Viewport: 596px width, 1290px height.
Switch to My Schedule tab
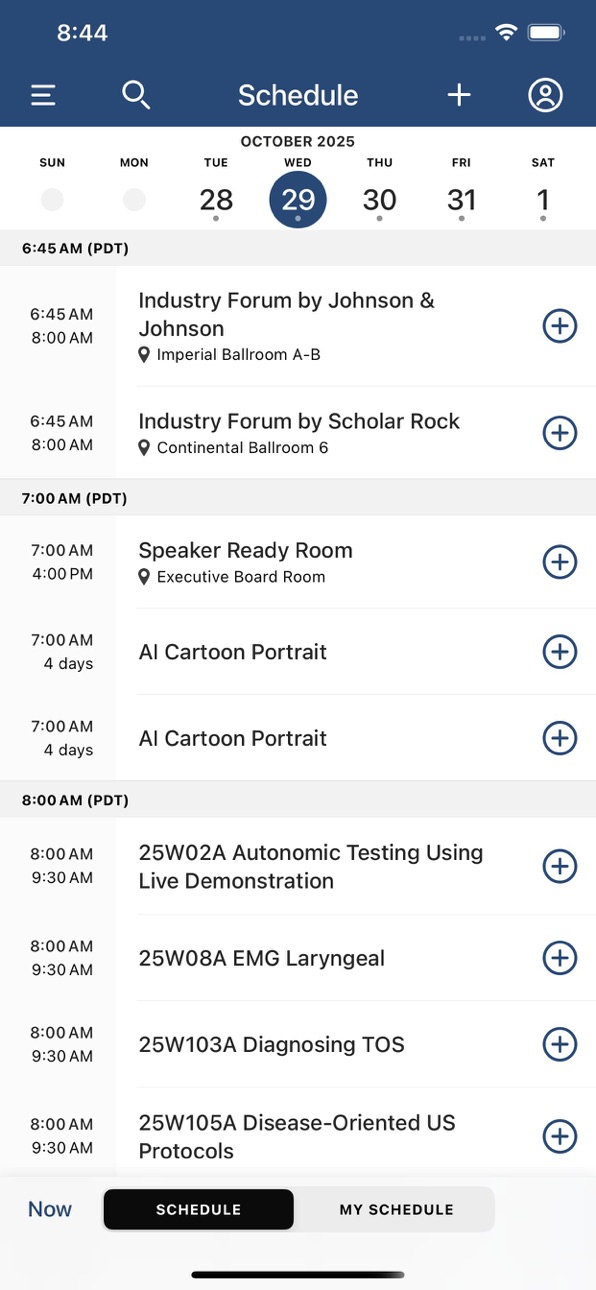(x=396, y=1209)
